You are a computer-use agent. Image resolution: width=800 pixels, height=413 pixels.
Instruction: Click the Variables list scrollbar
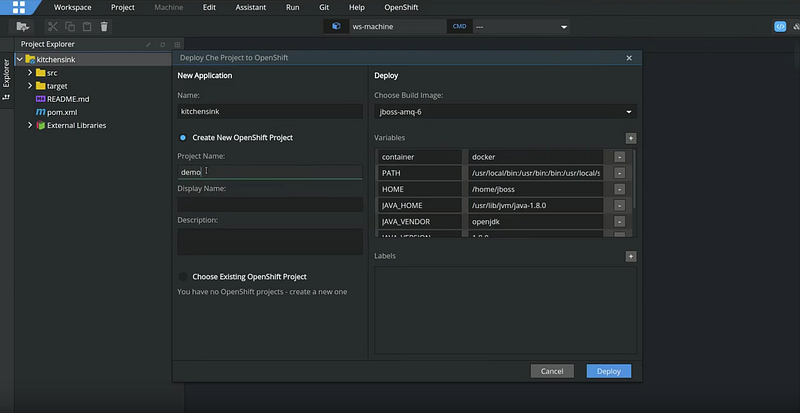click(634, 179)
